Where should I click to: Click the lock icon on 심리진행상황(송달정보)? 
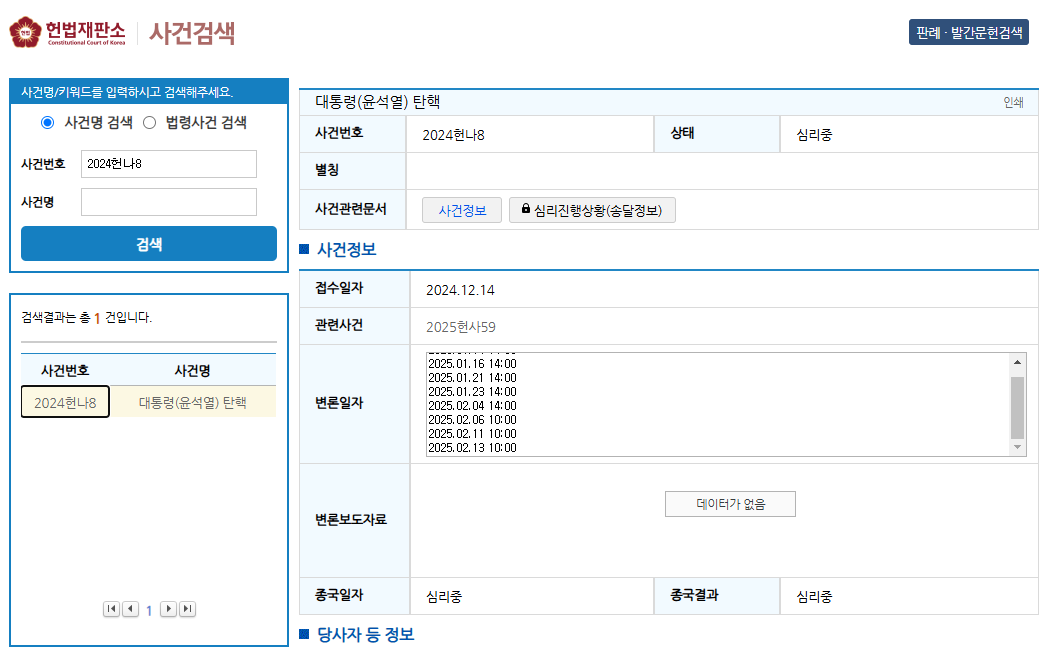527,210
